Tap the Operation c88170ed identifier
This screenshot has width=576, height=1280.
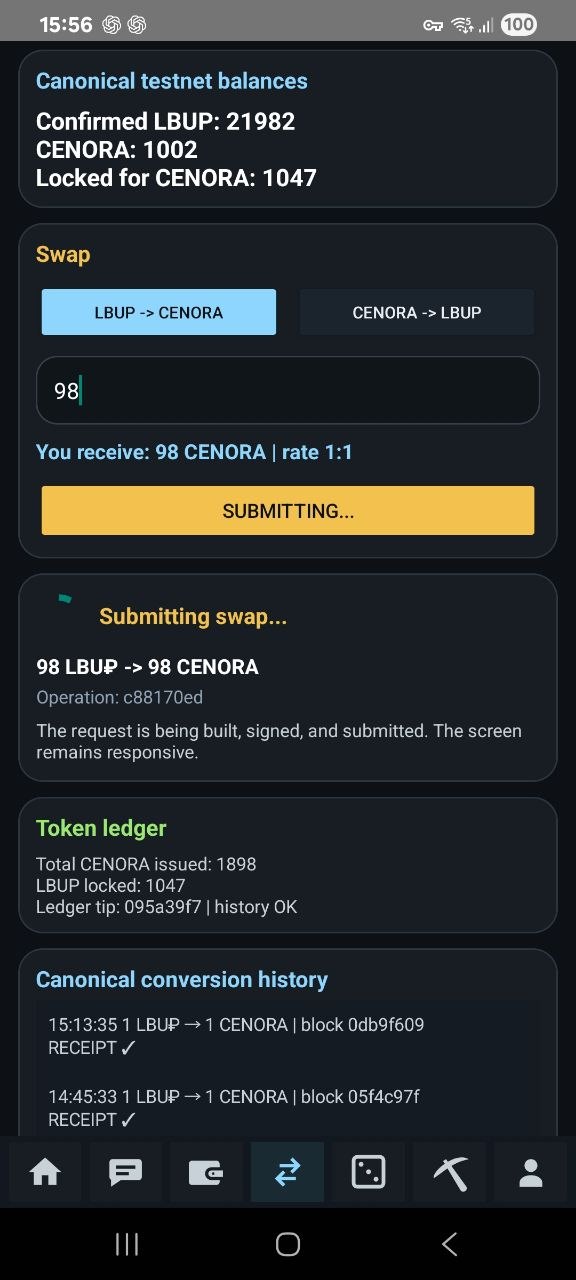click(120, 697)
